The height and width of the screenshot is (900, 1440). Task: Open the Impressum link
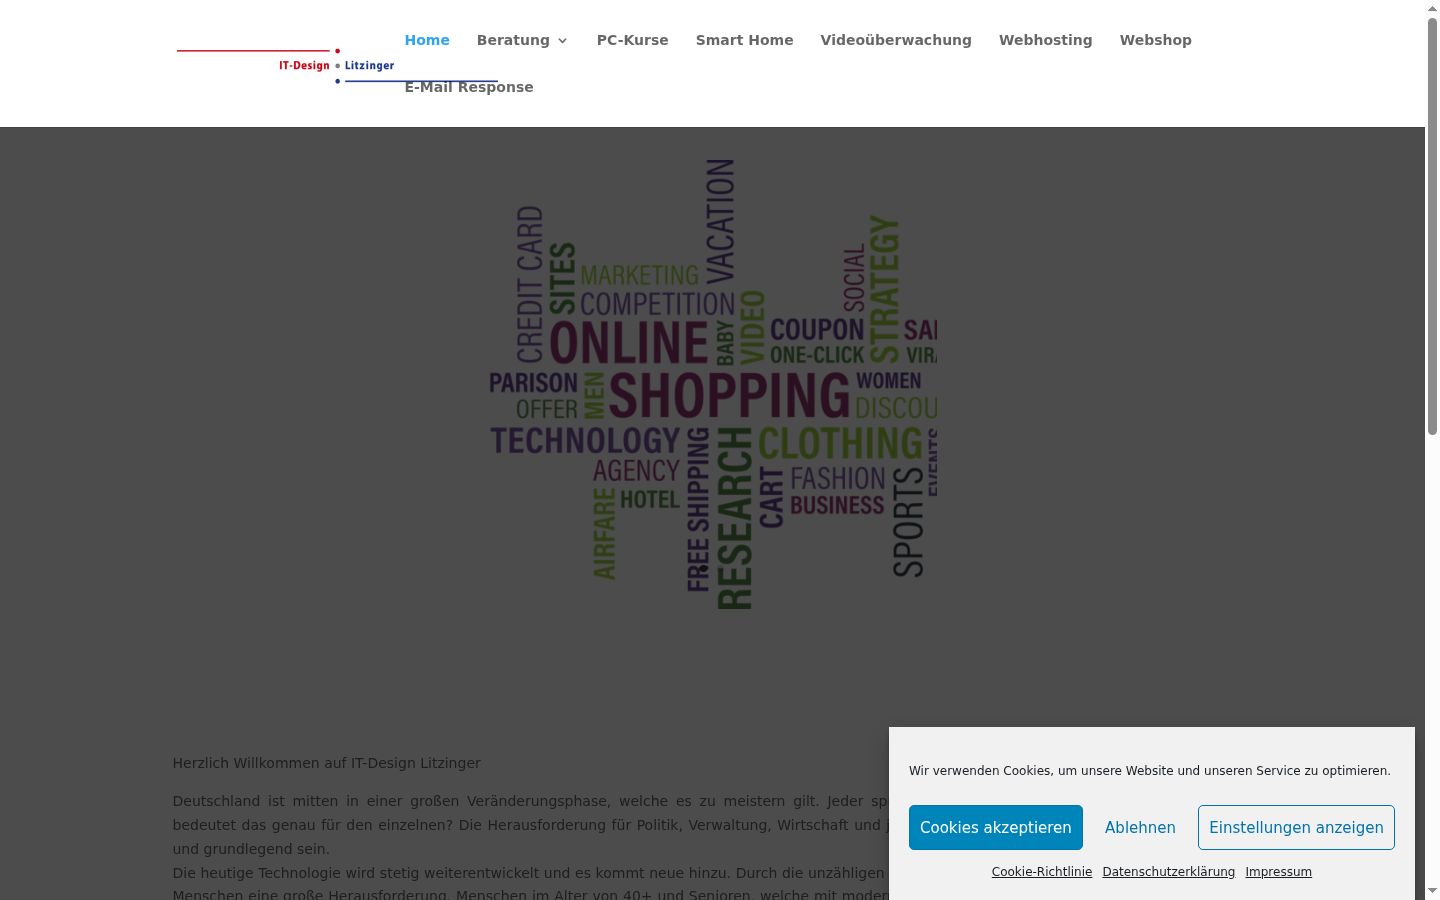1279,872
